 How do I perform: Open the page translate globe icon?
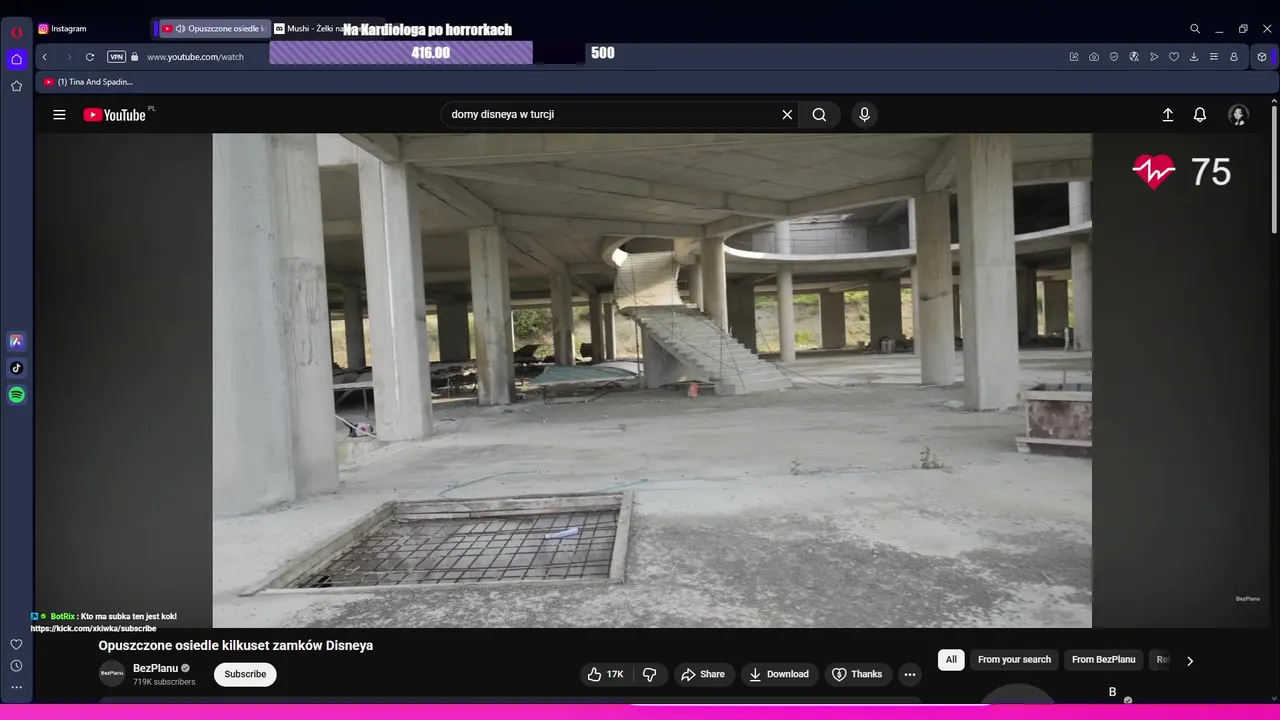1134,57
